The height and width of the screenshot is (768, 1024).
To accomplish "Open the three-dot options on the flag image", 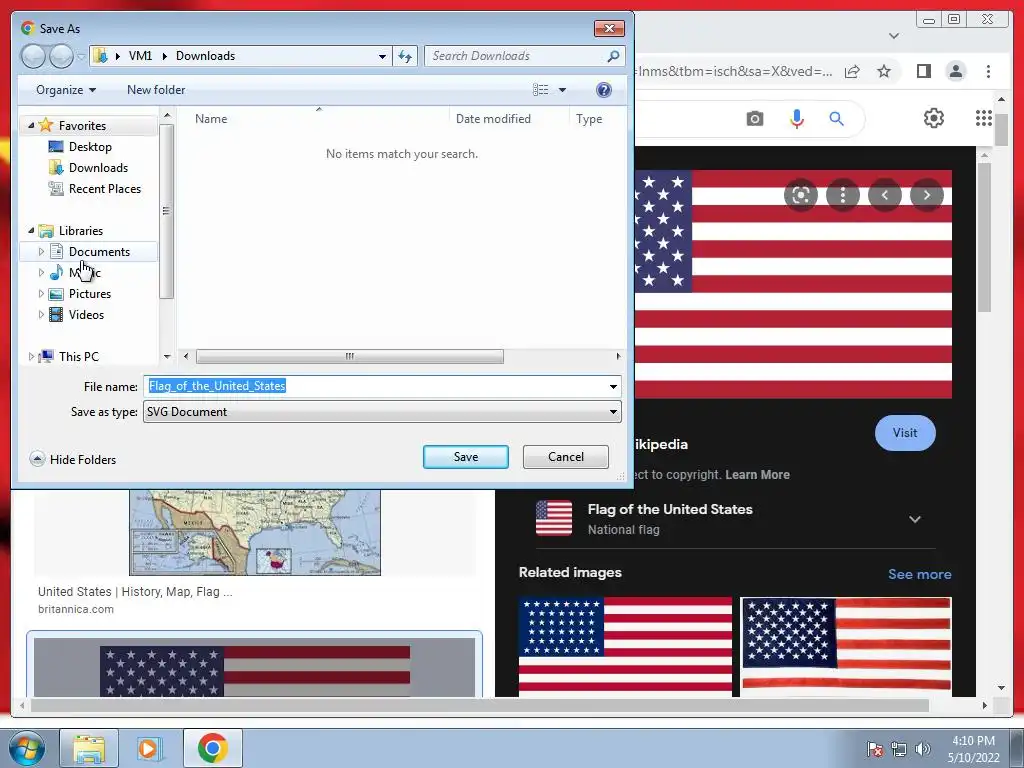I will [x=842, y=195].
